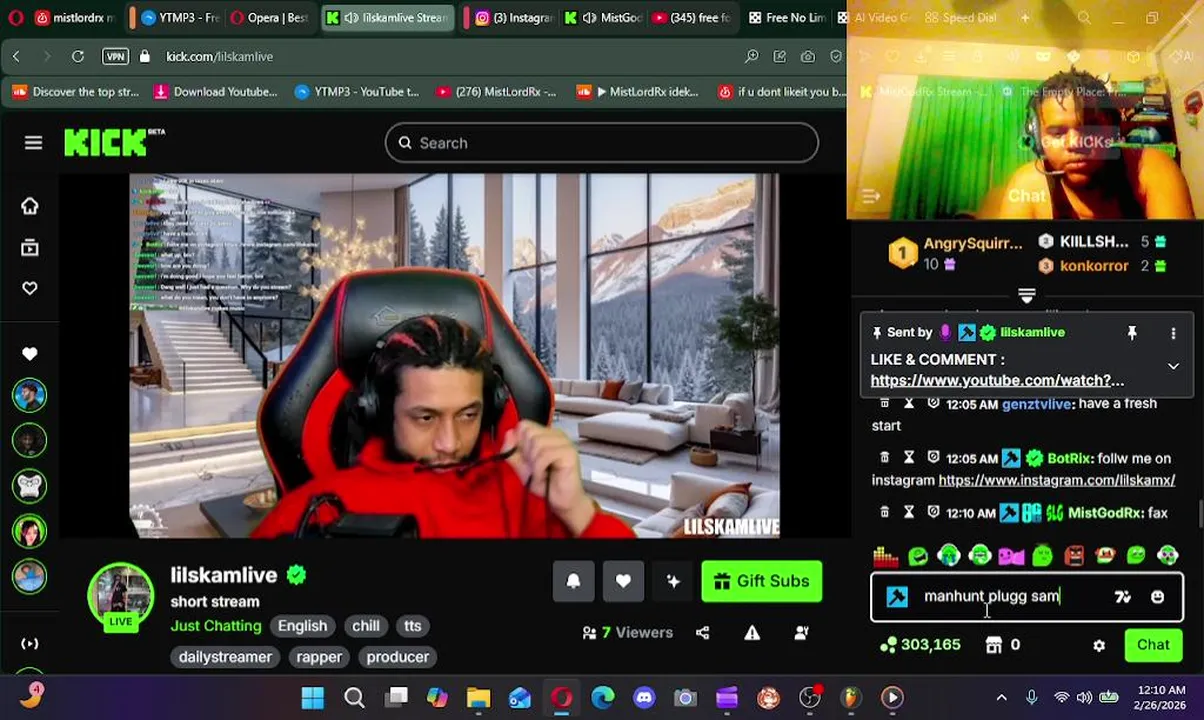Screen dimensions: 1204x720
Task: Open the instagram.com/lilskamx link in chat
Action: 1056,480
